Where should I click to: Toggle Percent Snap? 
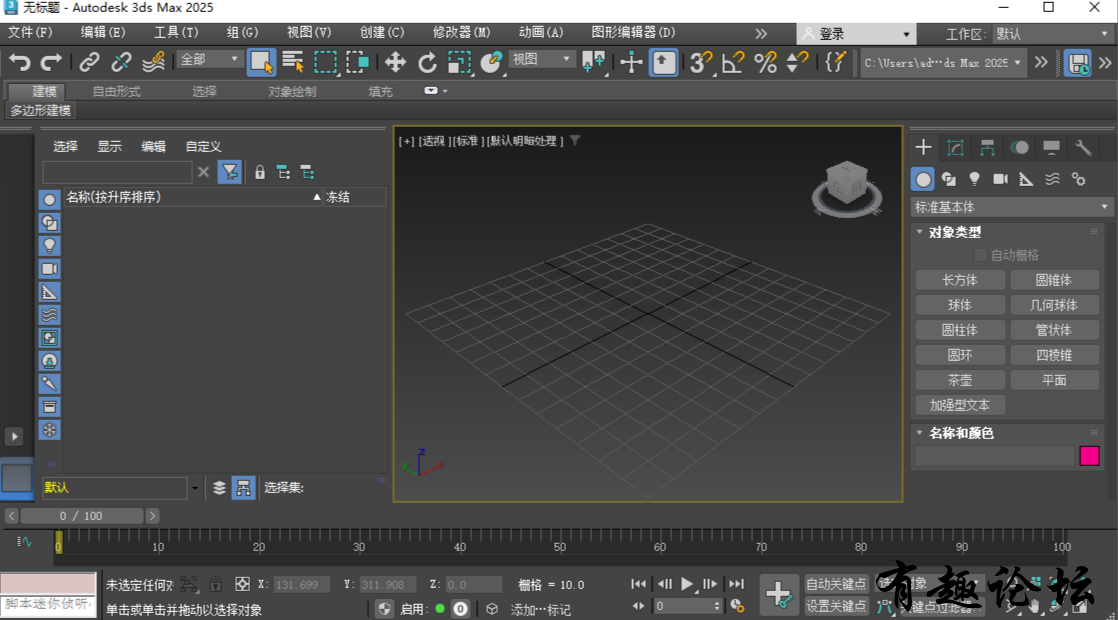point(765,63)
